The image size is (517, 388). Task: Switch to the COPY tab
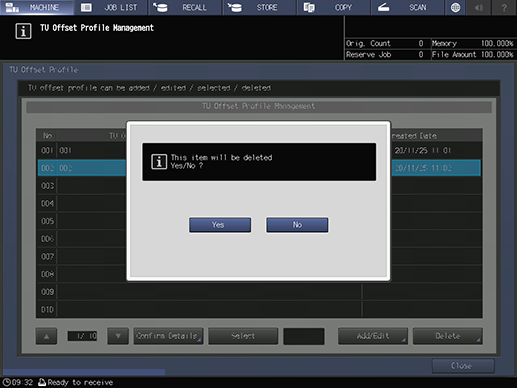tap(334, 7)
